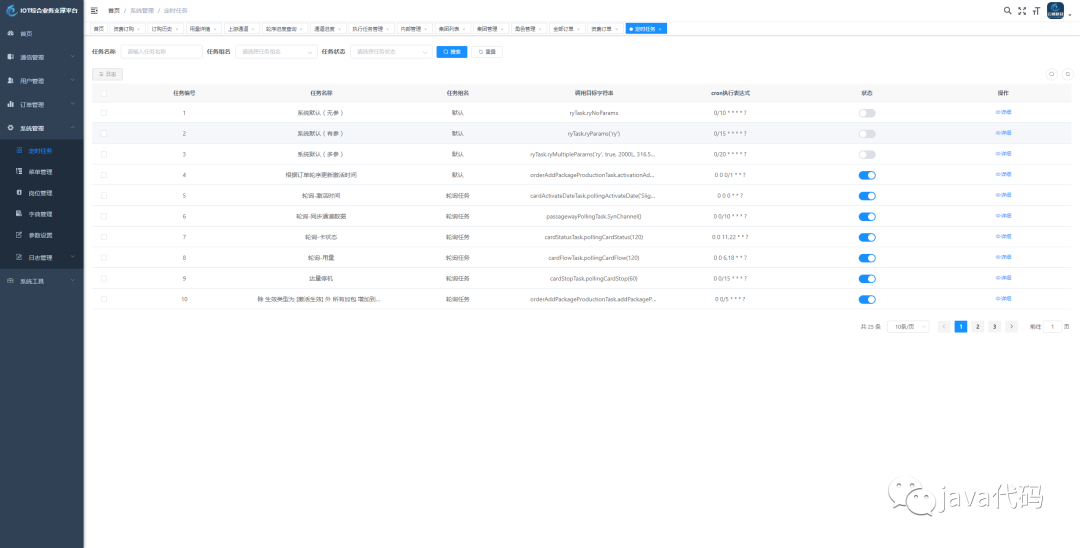Open the 任务组名 dropdown

276,52
